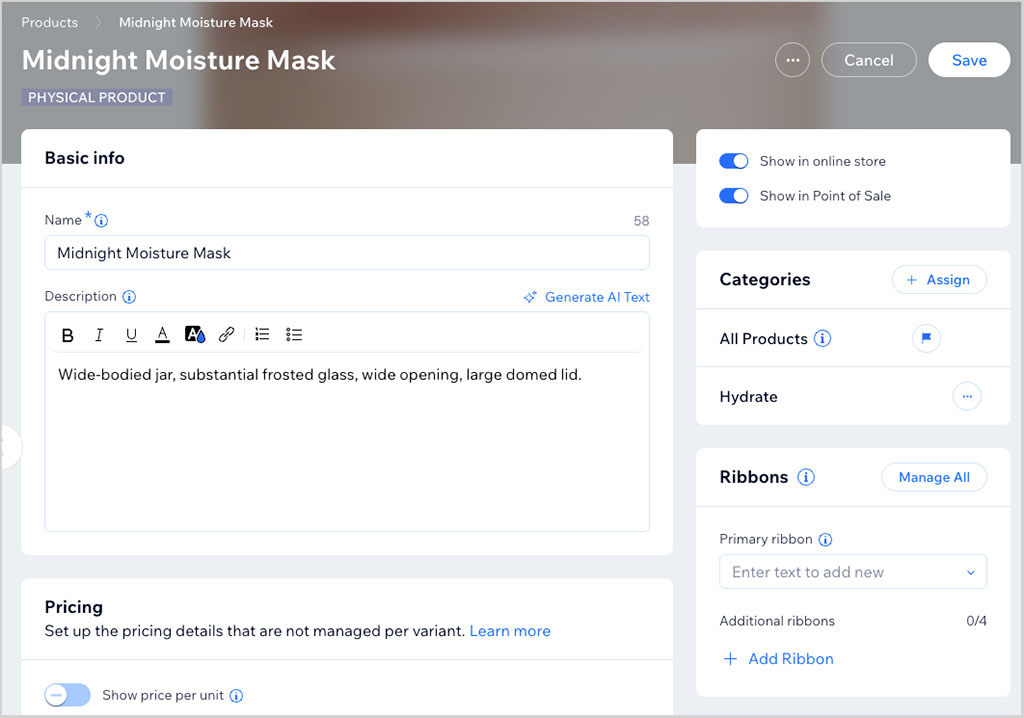Insert a numbered list

(263, 335)
